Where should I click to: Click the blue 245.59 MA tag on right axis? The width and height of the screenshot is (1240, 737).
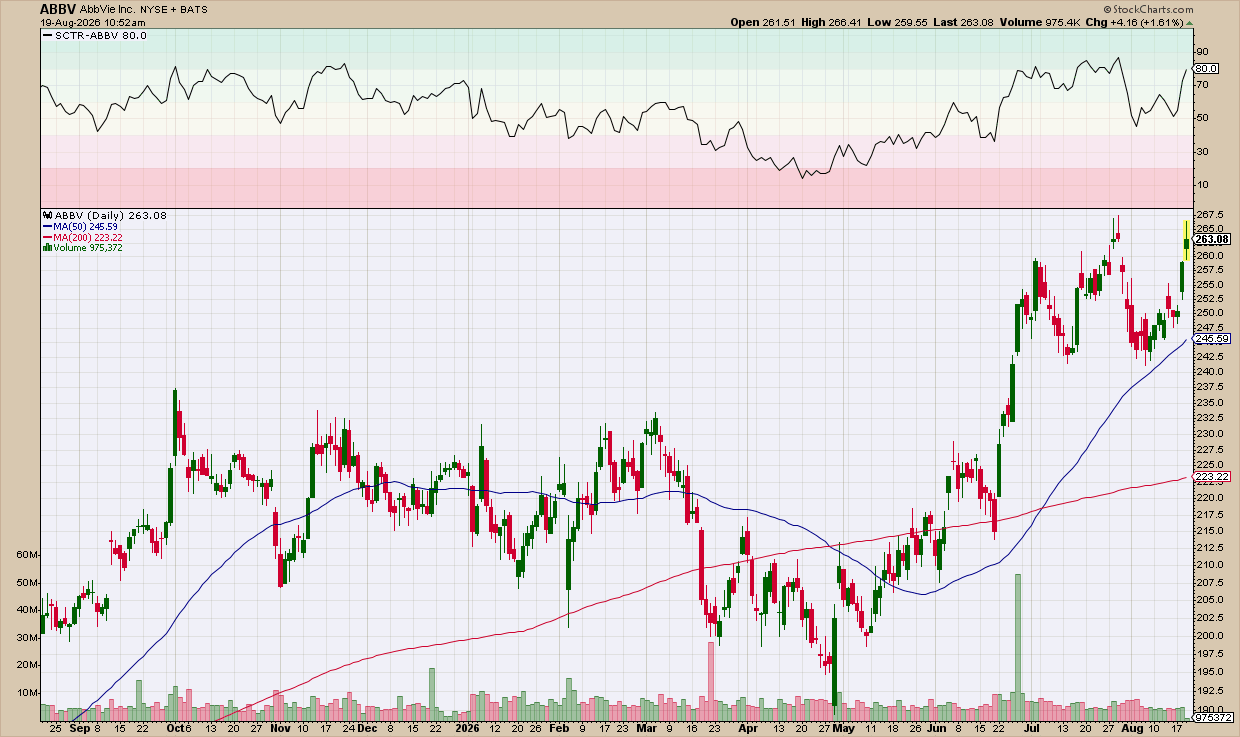(x=1210, y=339)
